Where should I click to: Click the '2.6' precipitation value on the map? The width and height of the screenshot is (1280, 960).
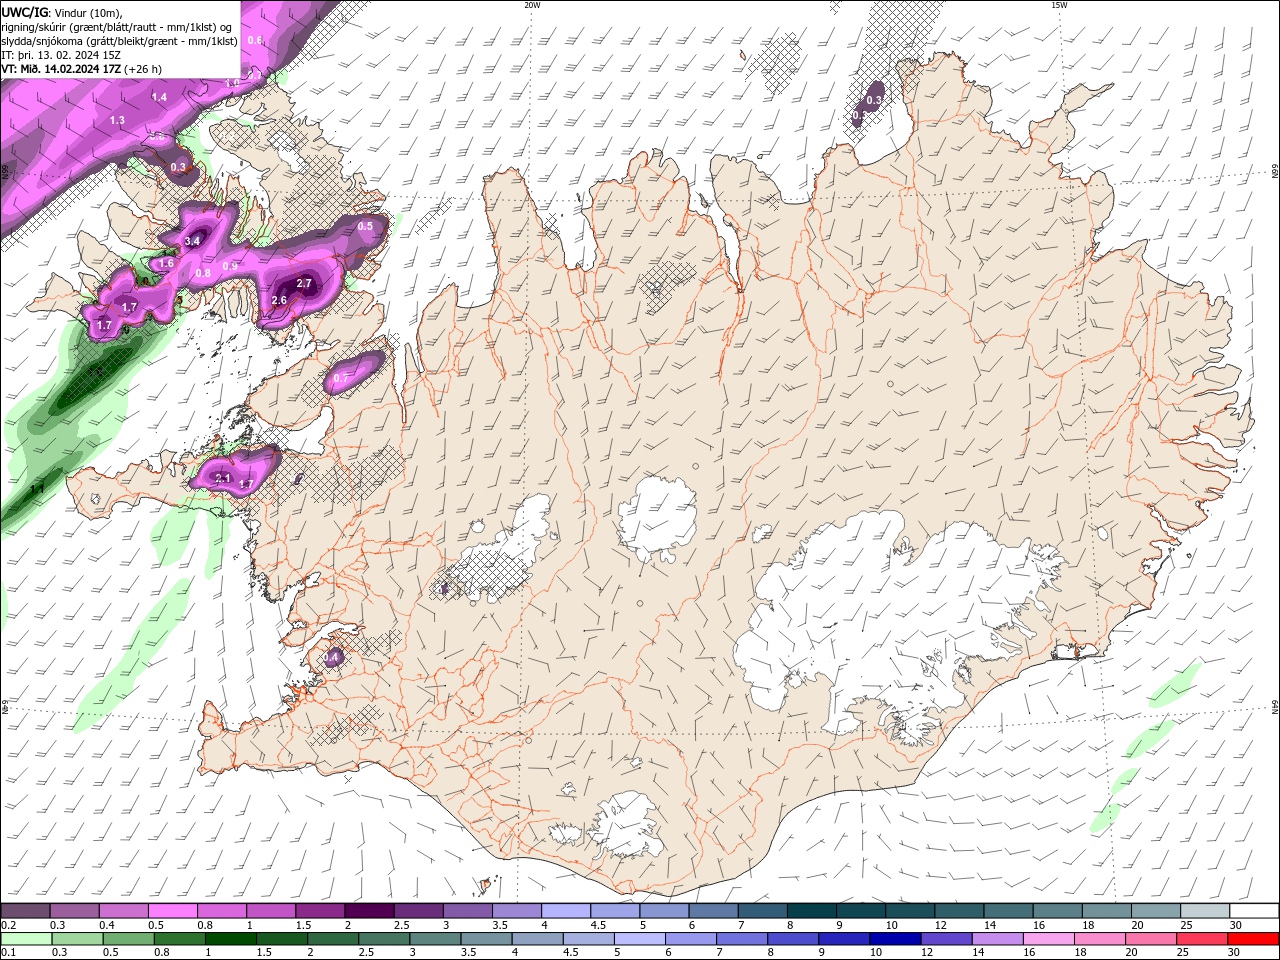coord(279,300)
